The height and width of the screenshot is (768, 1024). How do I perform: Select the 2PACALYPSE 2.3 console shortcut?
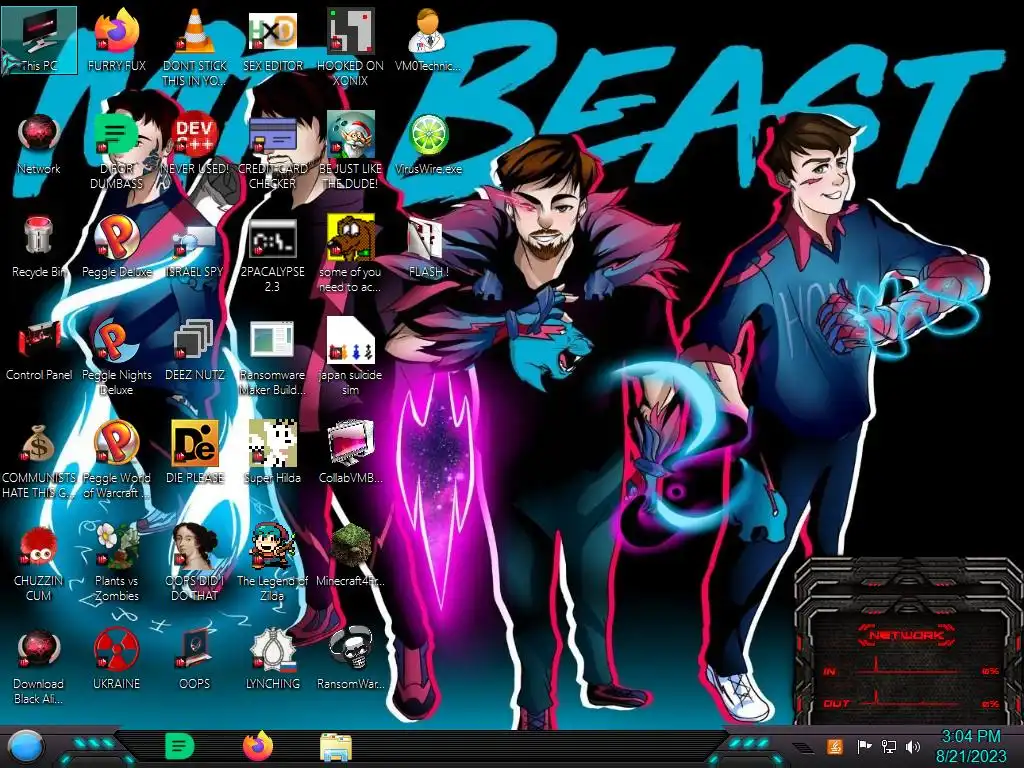[272, 255]
